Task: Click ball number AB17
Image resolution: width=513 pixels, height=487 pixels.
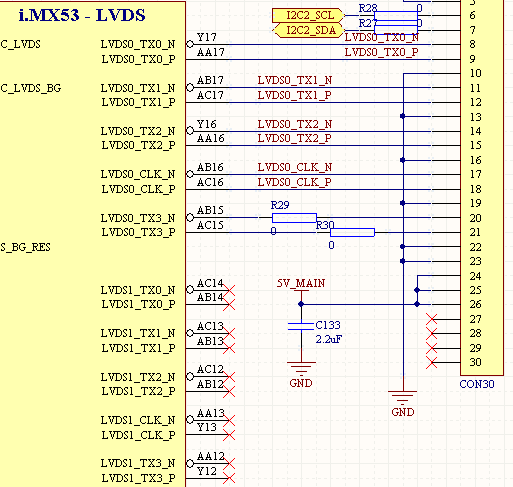Action: pyautogui.click(x=210, y=80)
